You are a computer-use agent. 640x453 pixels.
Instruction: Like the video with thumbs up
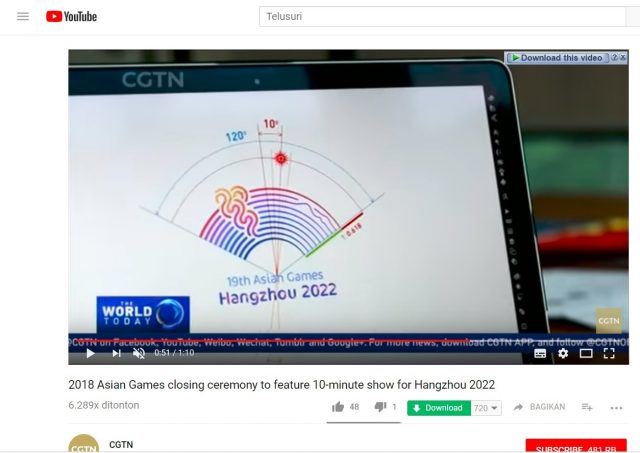tap(338, 407)
